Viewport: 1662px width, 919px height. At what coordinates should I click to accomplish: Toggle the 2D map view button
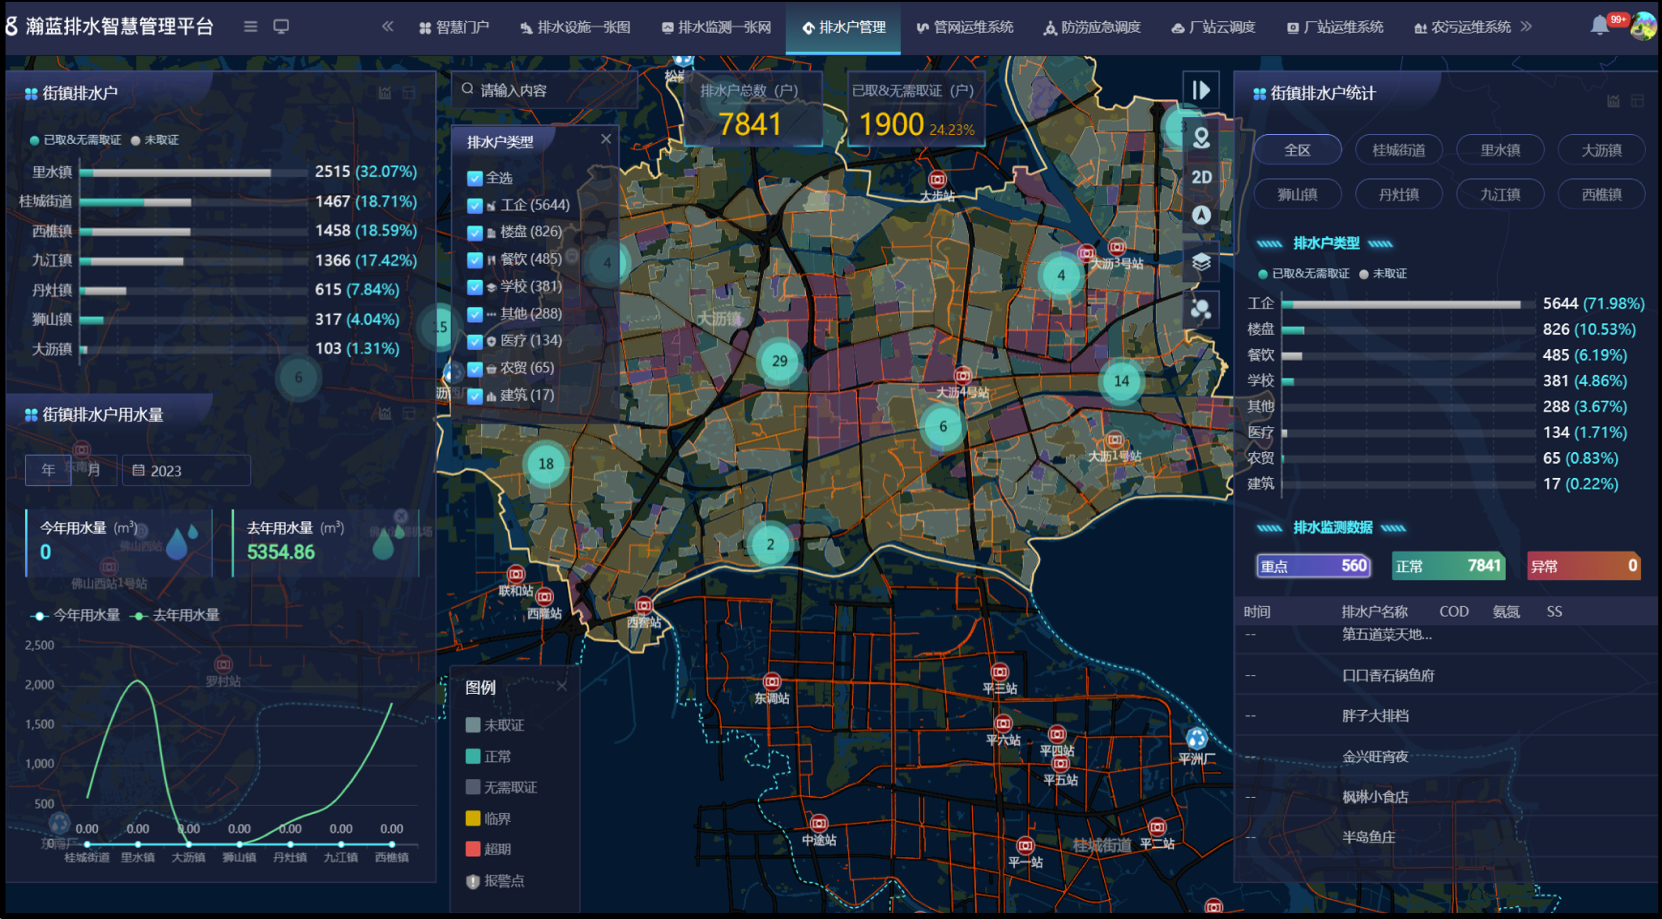click(x=1201, y=177)
